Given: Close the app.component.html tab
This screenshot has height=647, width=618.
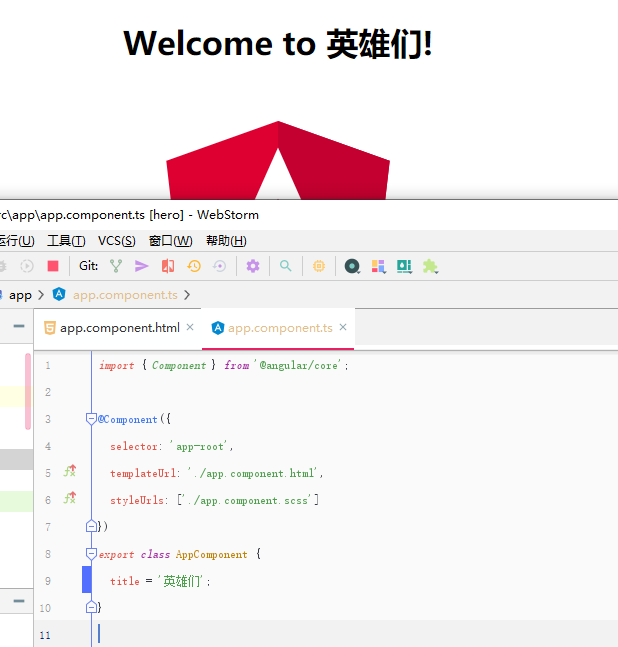Looking at the screenshot, I should coord(190,327).
